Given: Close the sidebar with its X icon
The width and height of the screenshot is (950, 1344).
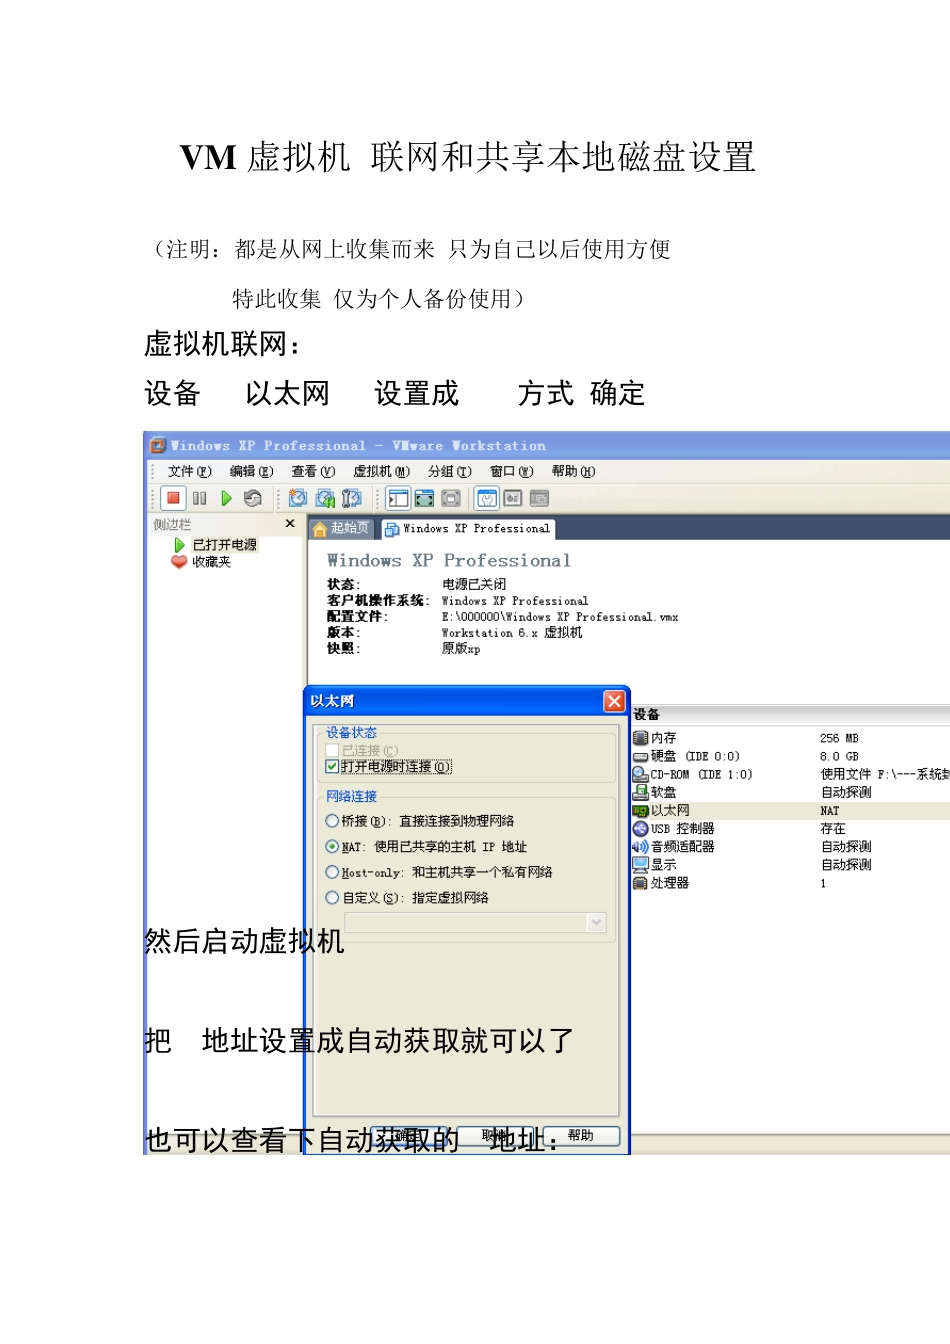Looking at the screenshot, I should coord(290,523).
